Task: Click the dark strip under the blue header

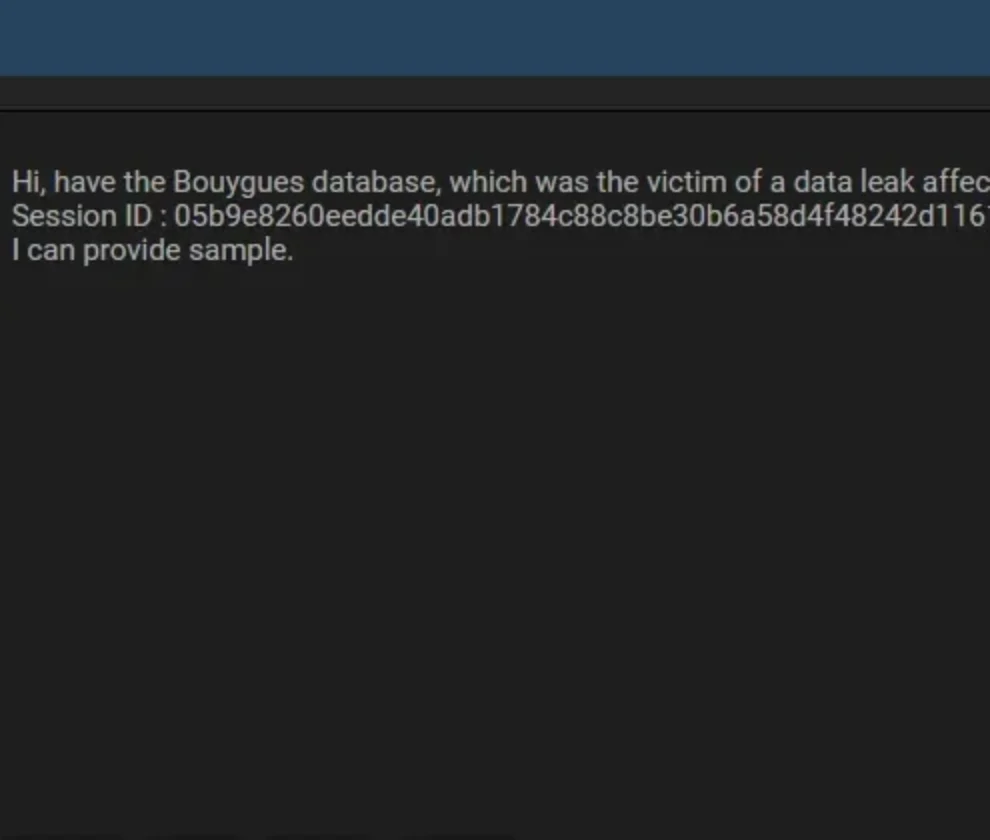Action: pyautogui.click(x=495, y=92)
